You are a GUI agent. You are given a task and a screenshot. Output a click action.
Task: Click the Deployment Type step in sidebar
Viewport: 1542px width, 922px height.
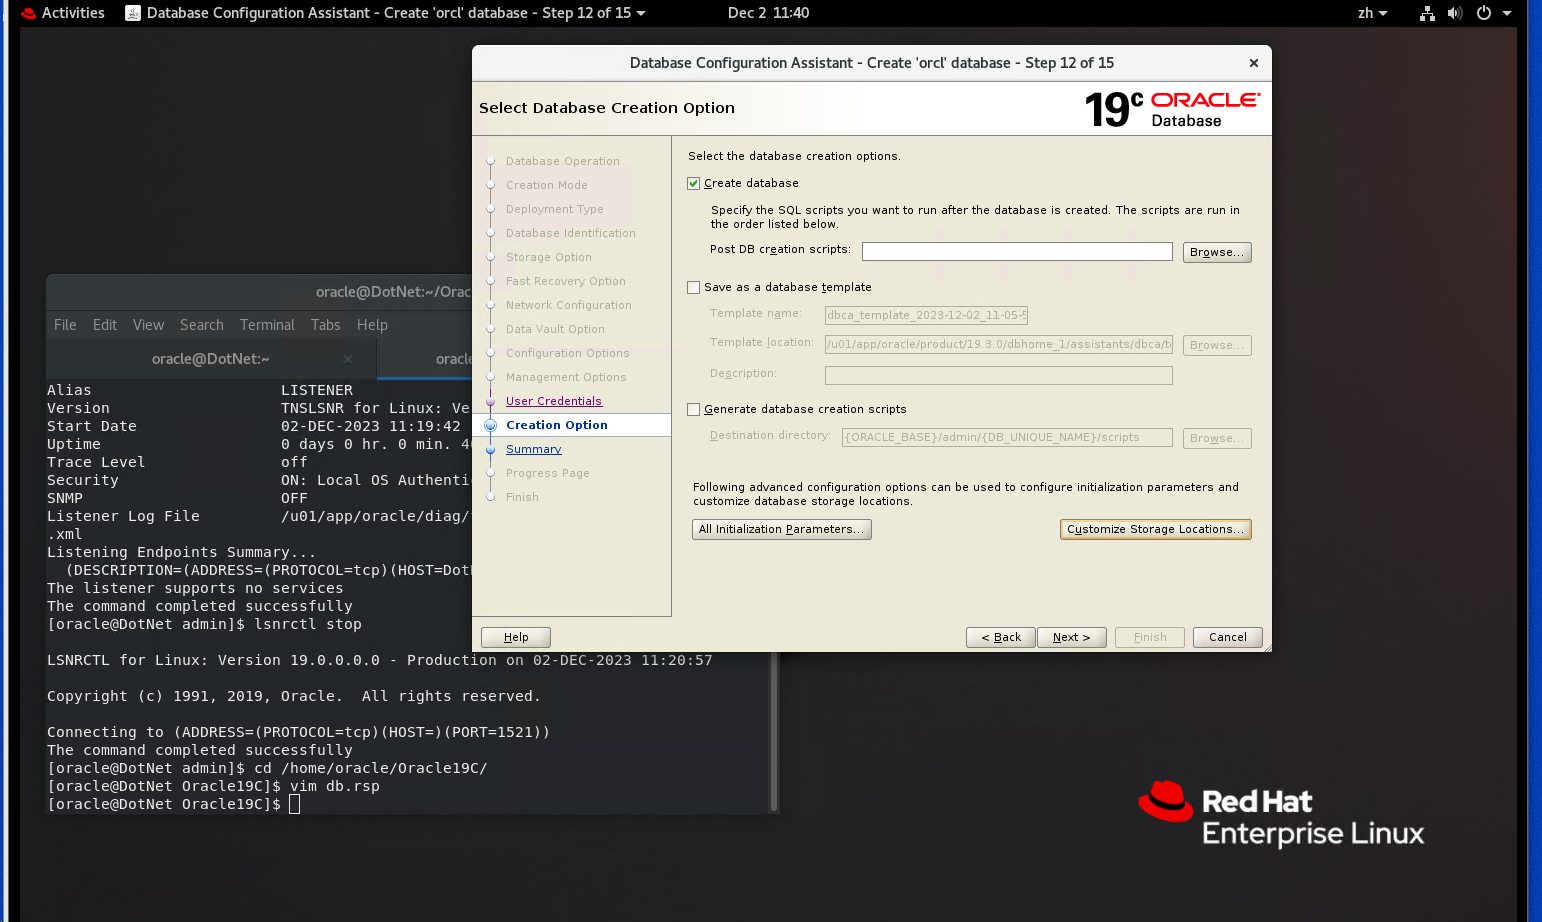tap(555, 210)
